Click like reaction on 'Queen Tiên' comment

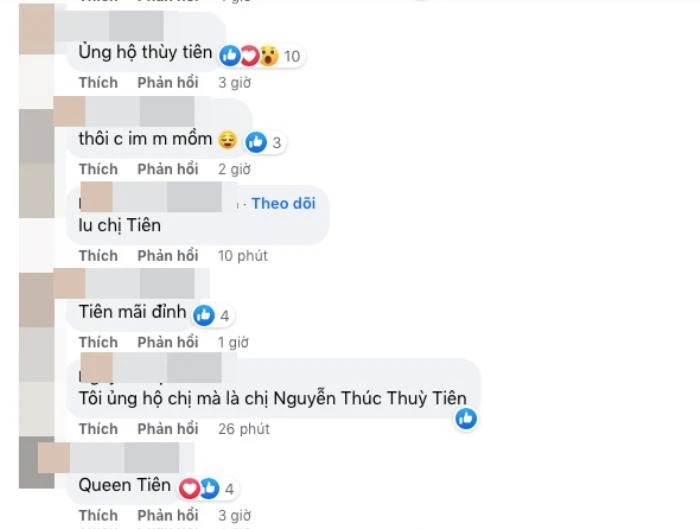pos(209,488)
